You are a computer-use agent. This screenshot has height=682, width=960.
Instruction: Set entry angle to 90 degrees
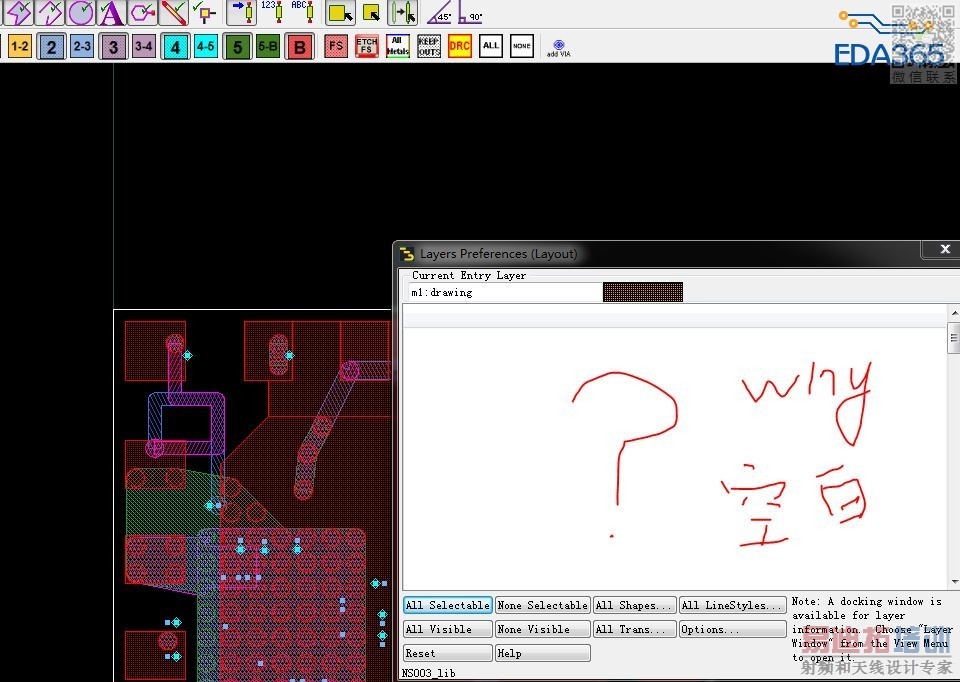click(470, 12)
